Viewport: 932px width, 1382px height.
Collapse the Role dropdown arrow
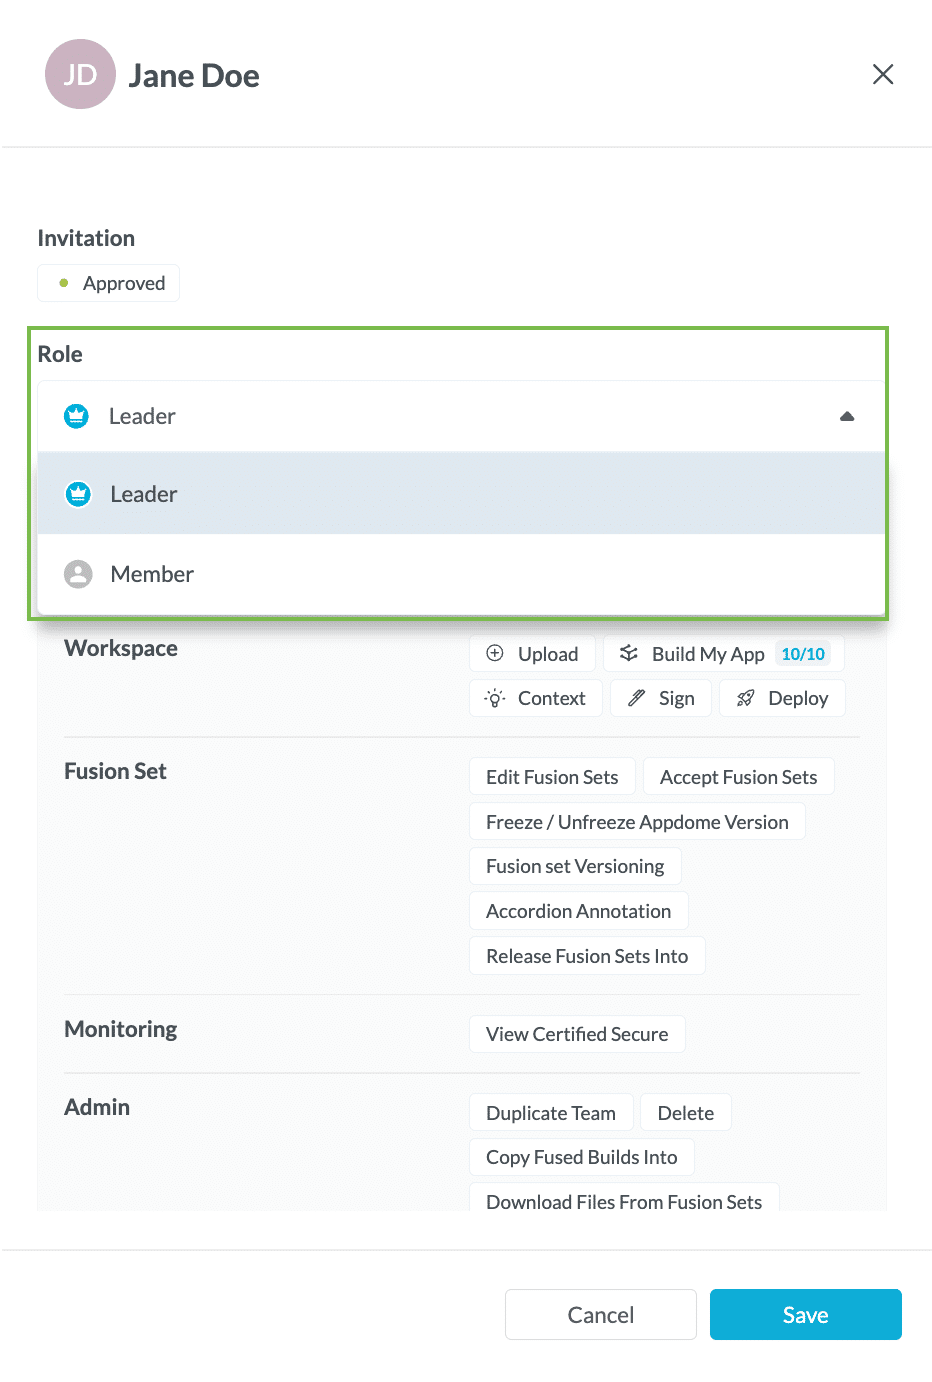(x=847, y=416)
